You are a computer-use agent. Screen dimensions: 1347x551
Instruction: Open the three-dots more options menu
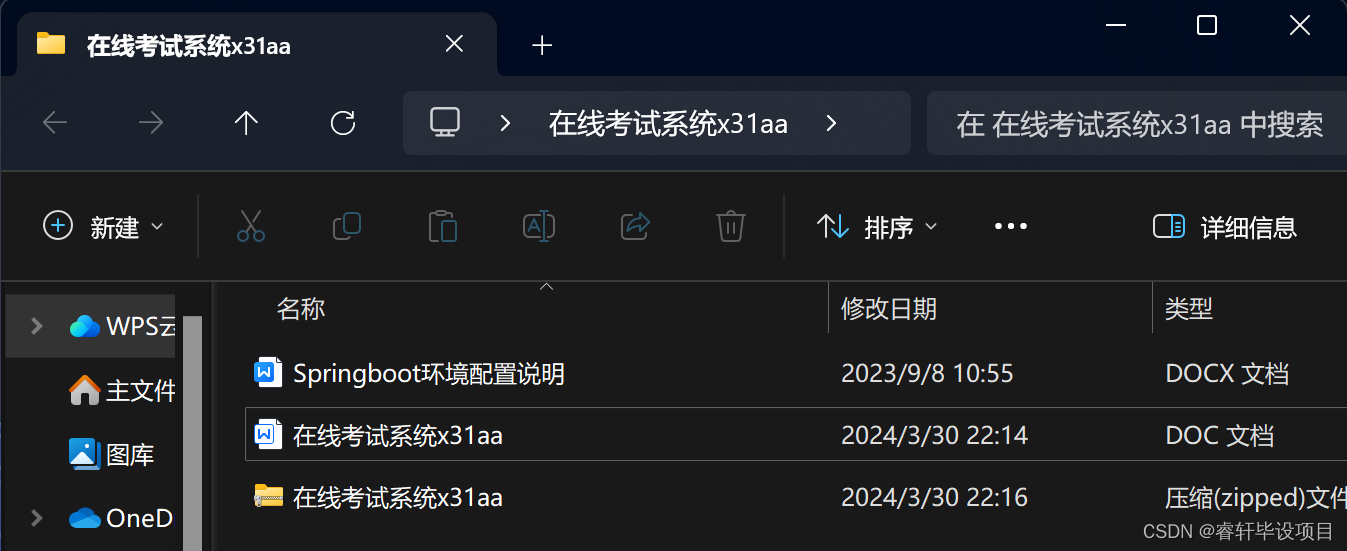(1011, 227)
